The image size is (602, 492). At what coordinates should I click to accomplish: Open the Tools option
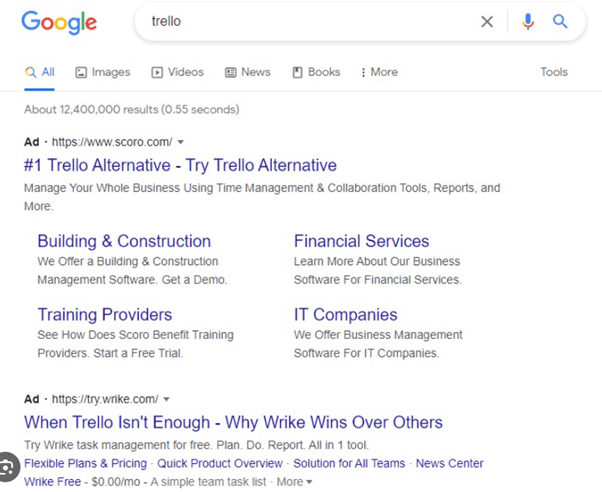(x=554, y=72)
